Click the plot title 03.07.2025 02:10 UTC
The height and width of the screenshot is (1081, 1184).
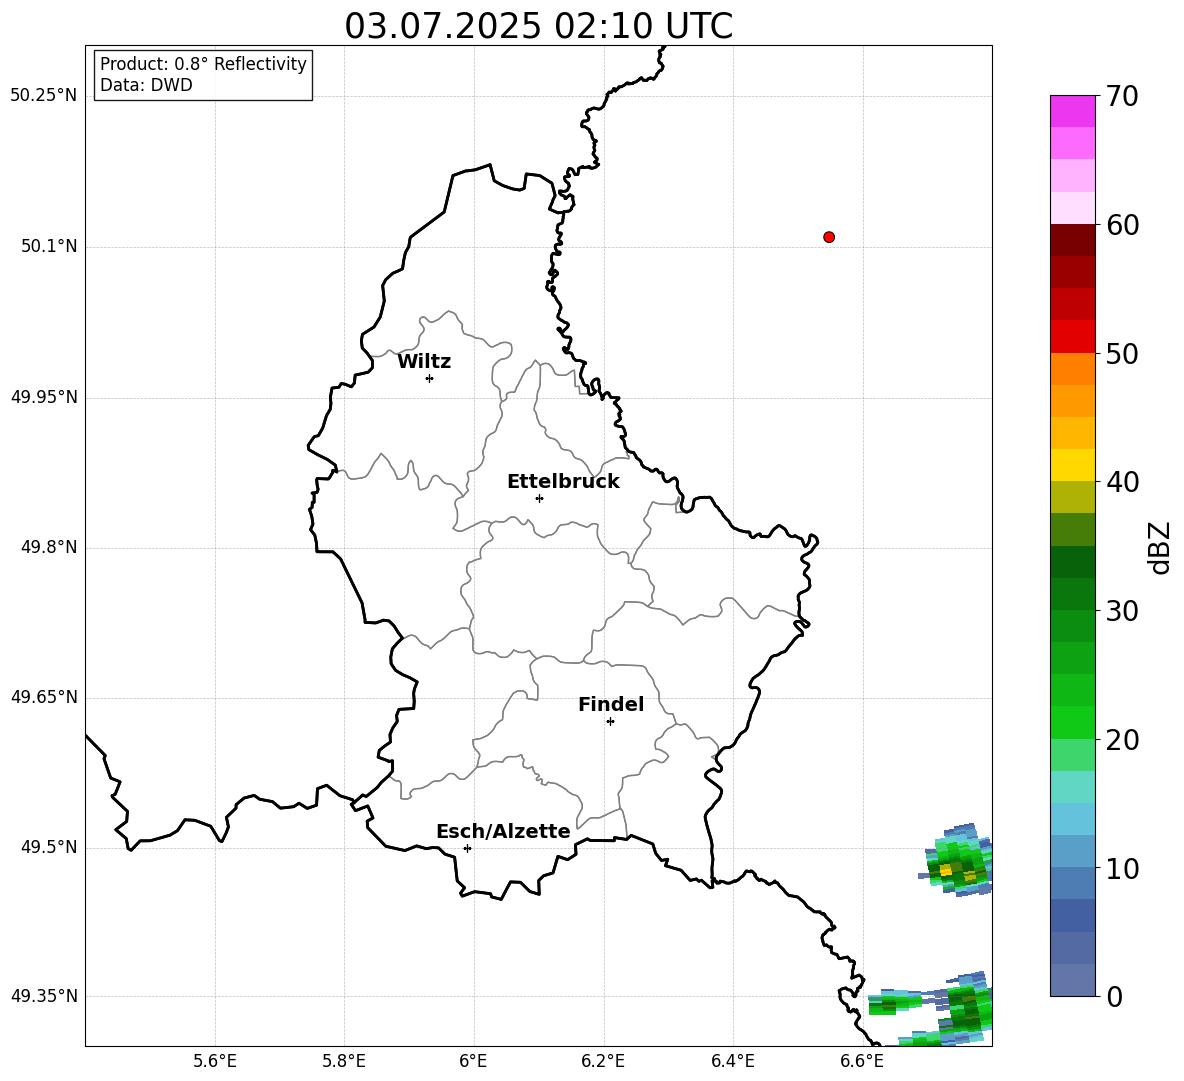538,26
